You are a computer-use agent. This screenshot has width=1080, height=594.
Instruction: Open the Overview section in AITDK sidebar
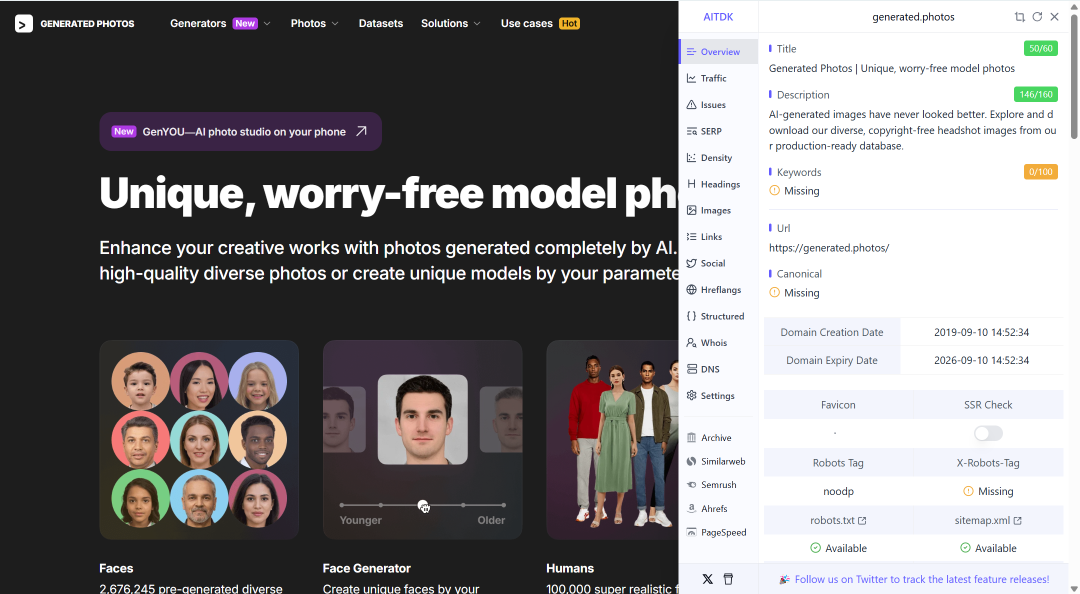tap(718, 52)
